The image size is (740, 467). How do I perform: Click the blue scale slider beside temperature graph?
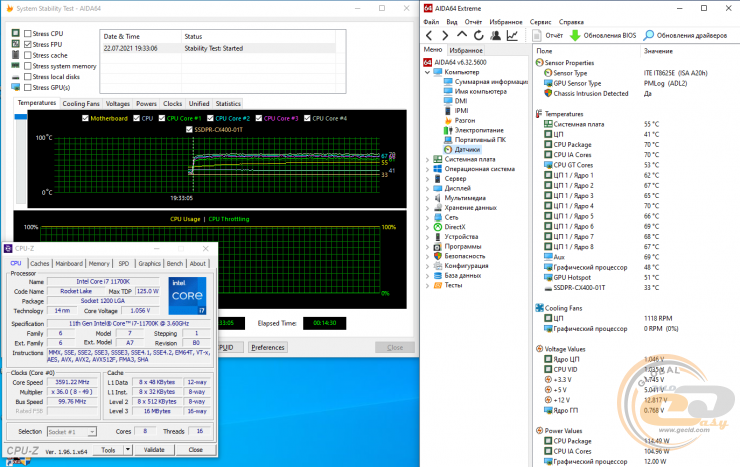point(21,117)
